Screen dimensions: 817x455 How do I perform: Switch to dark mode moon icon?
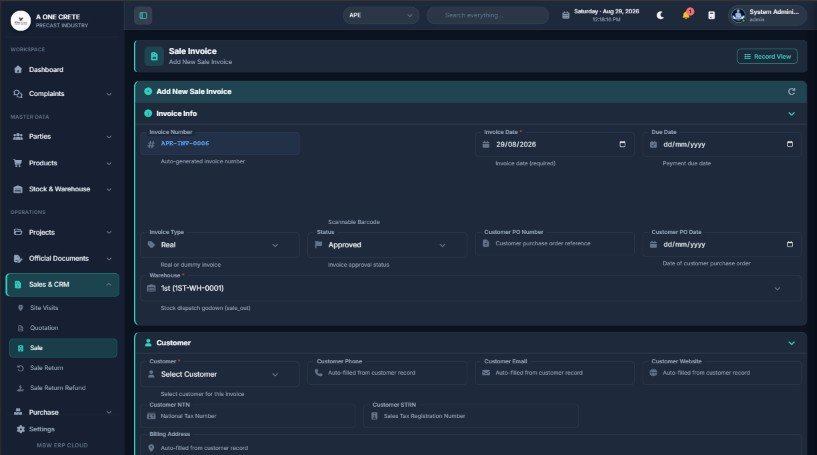coord(660,15)
